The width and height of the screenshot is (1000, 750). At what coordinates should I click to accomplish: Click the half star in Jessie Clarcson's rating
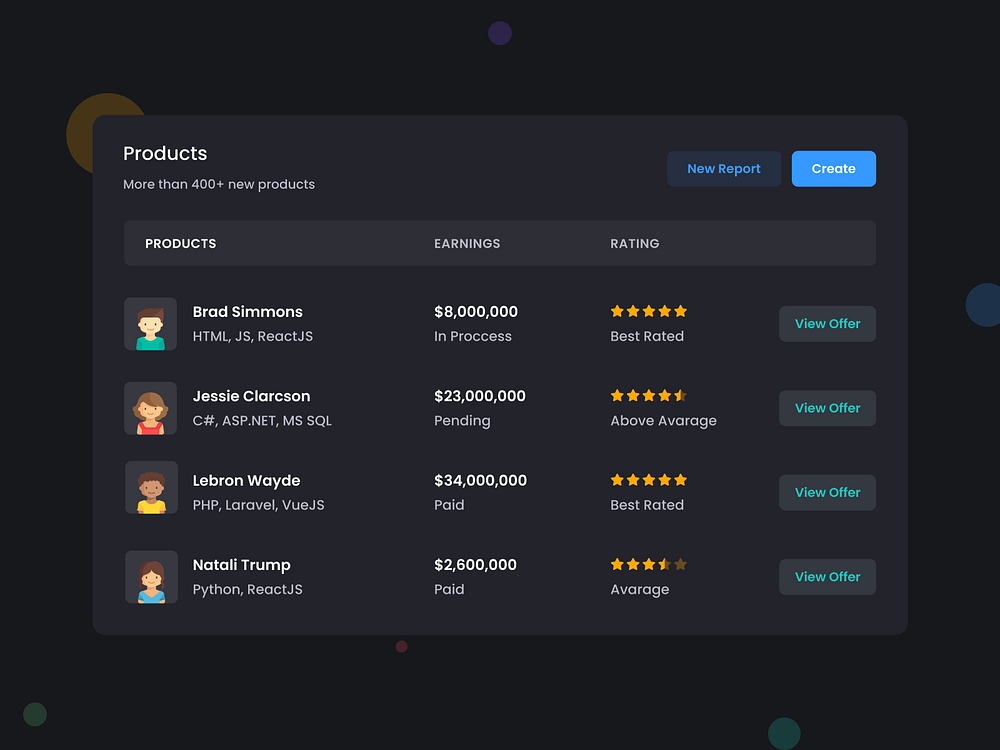[681, 396]
